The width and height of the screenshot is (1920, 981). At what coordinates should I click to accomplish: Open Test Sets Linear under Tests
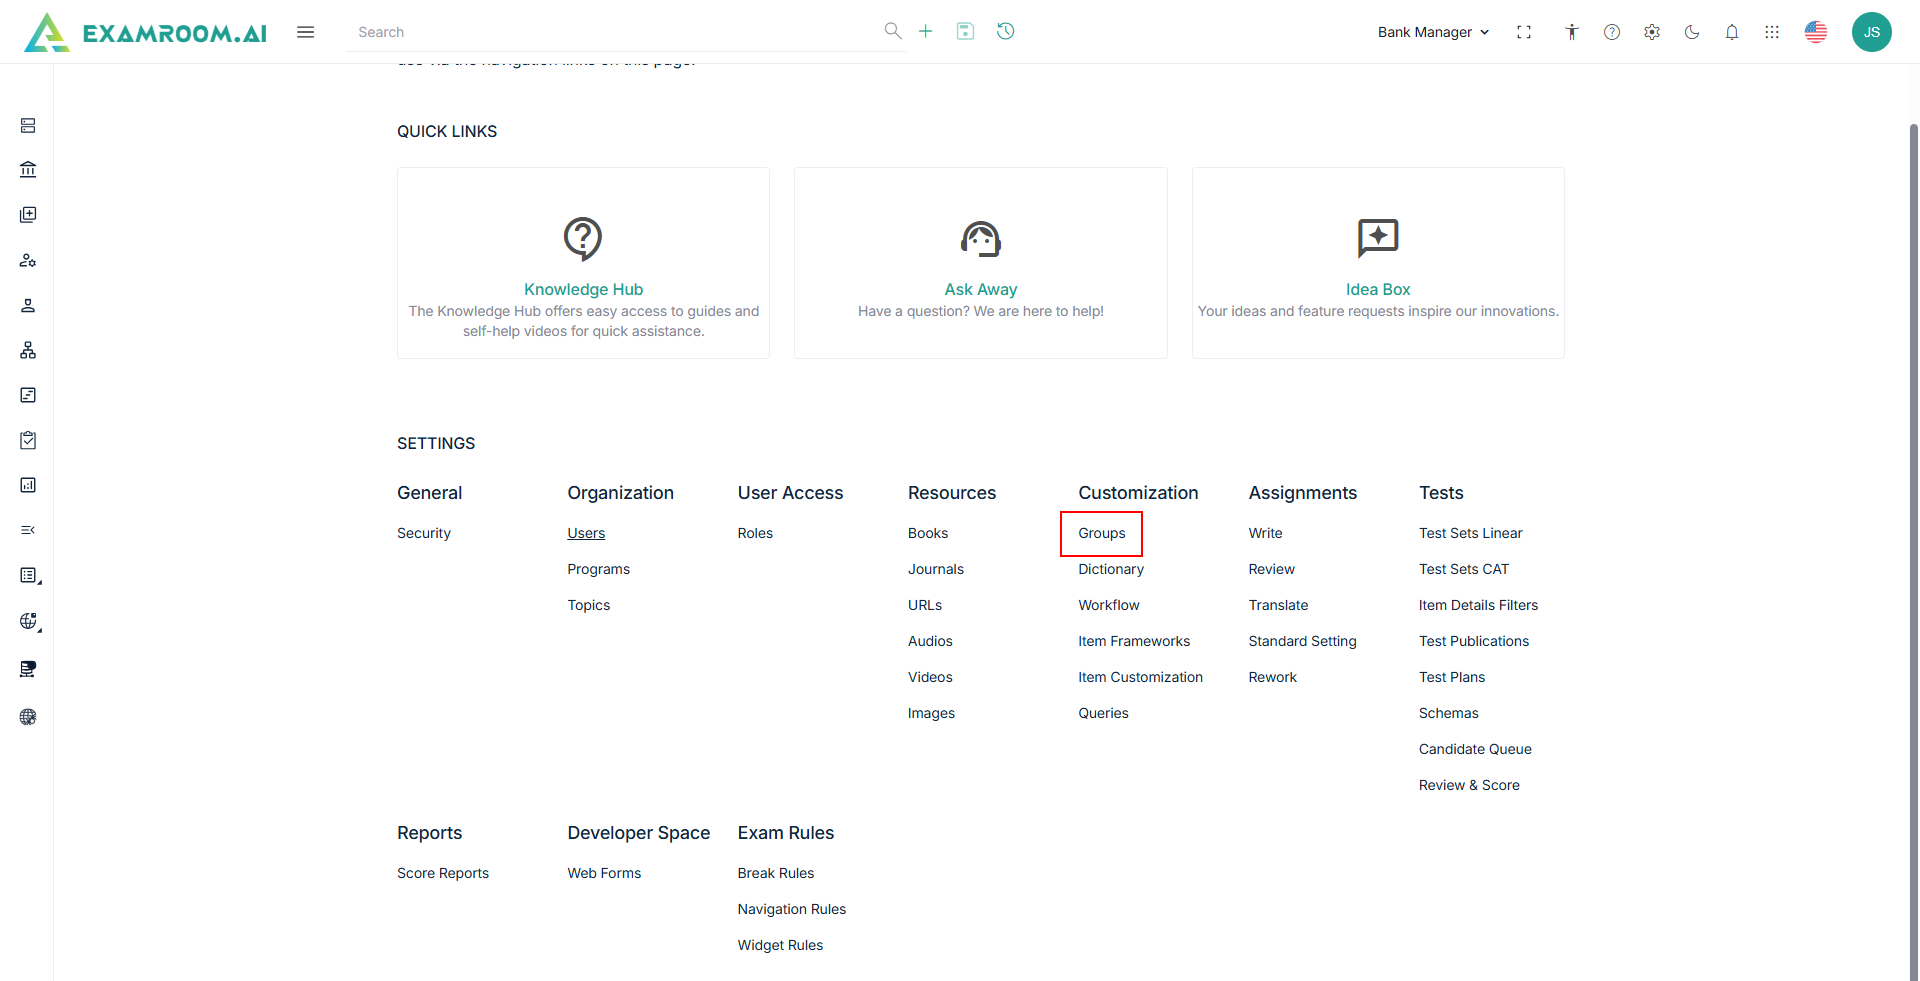click(x=1470, y=533)
